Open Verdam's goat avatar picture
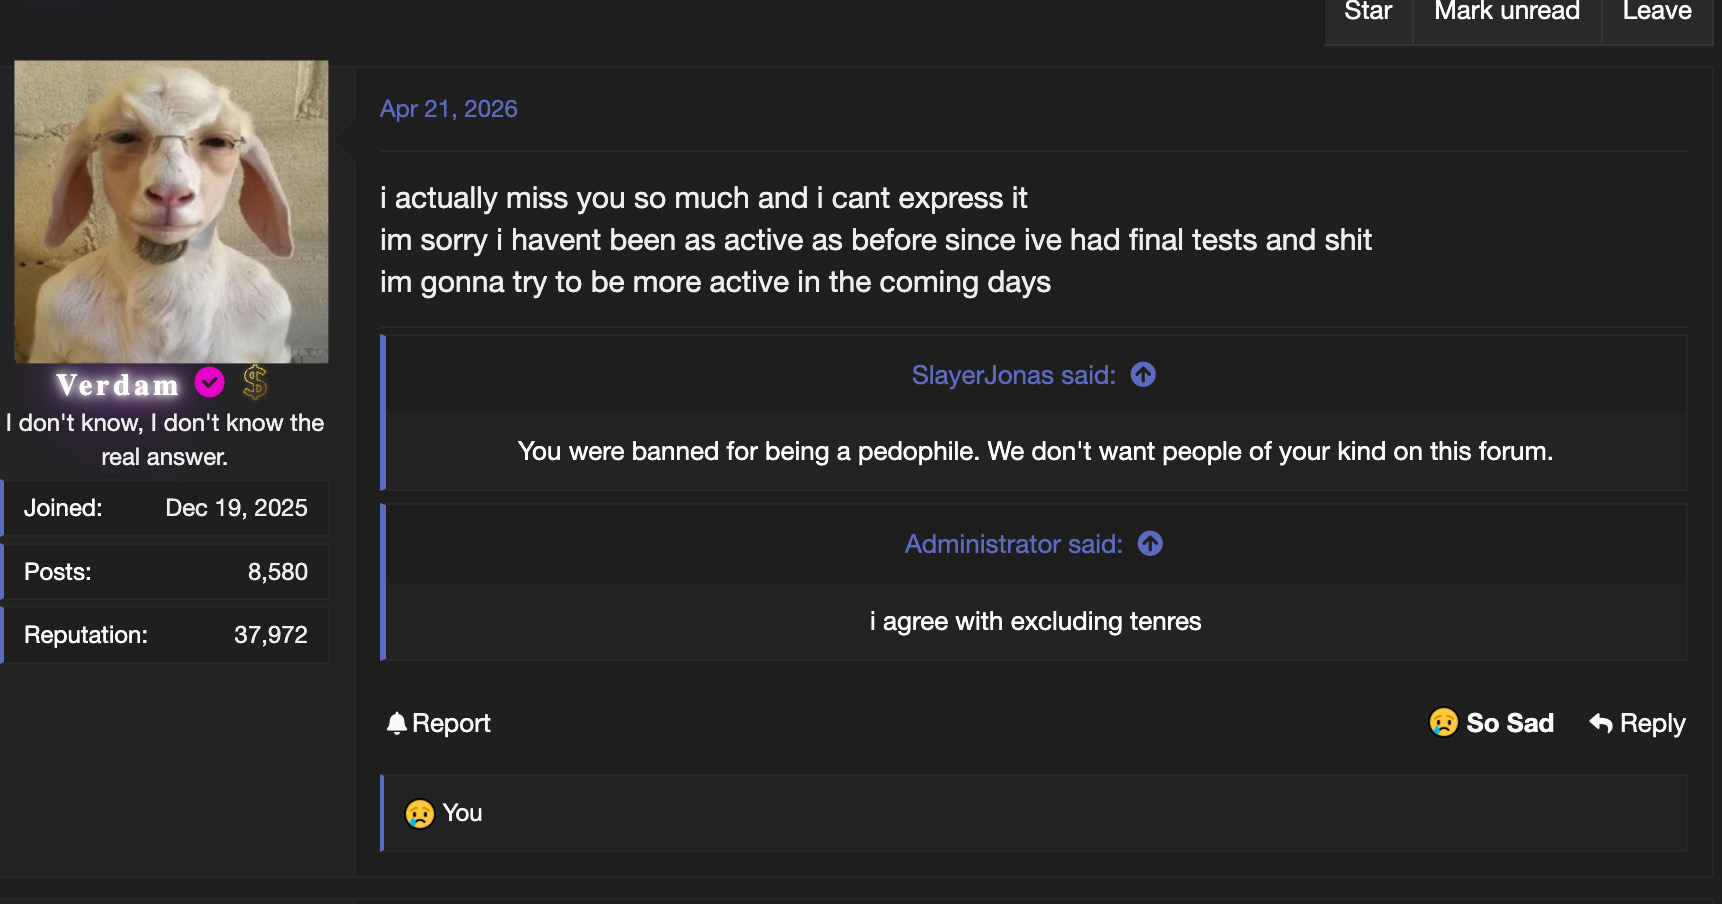The image size is (1722, 904). (171, 211)
